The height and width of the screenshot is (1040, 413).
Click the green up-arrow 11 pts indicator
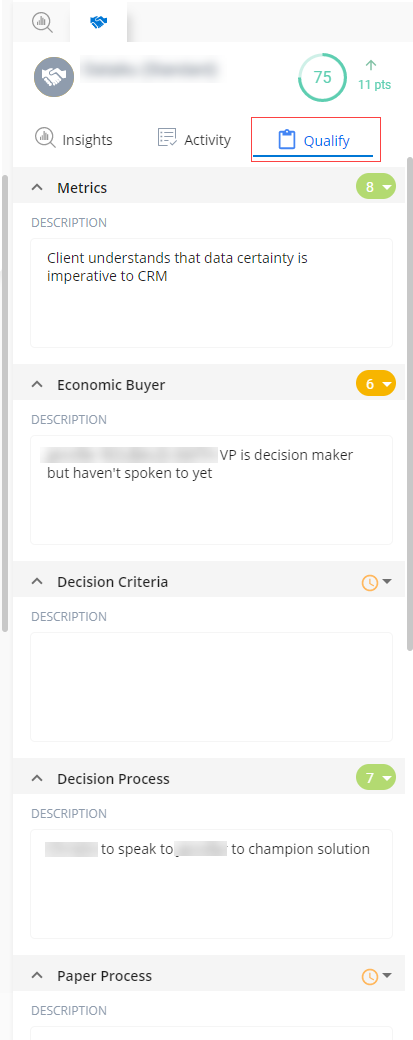point(374,75)
